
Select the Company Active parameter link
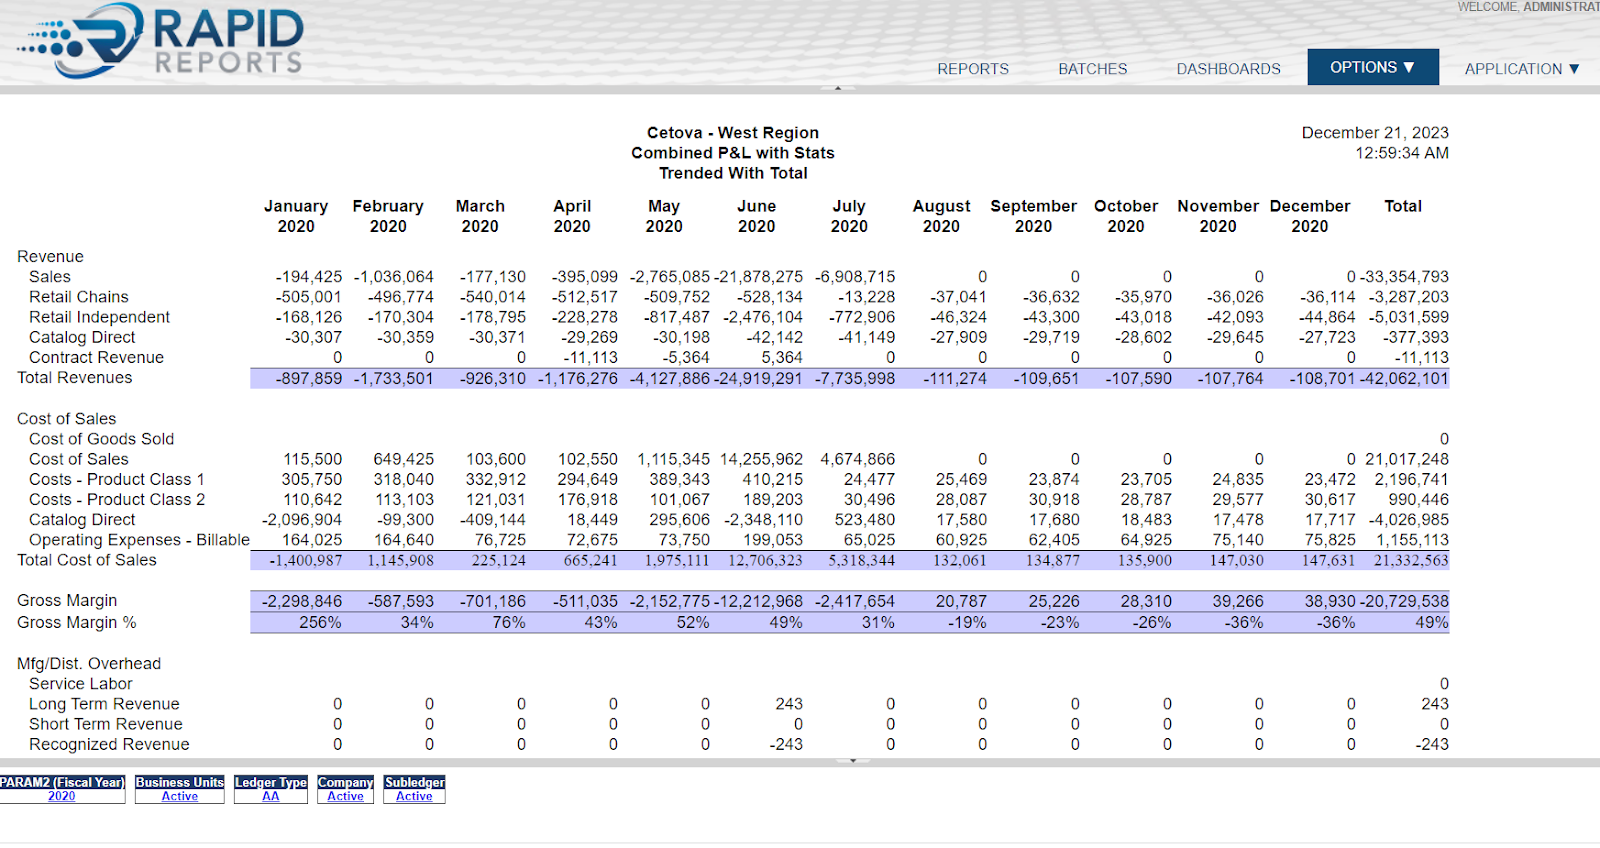(x=345, y=797)
